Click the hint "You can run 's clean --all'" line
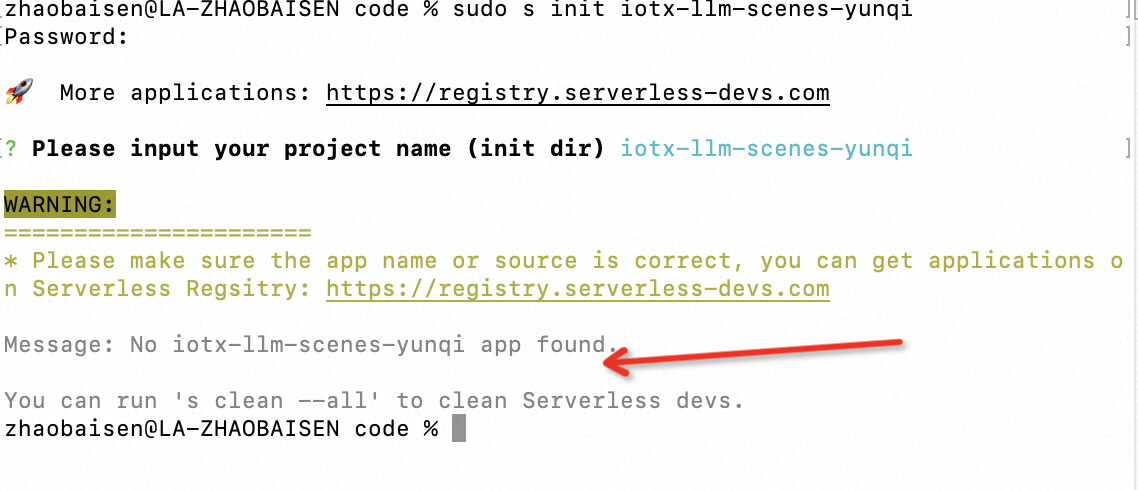Image resolution: width=1138 pixels, height=490 pixels. pos(374,400)
